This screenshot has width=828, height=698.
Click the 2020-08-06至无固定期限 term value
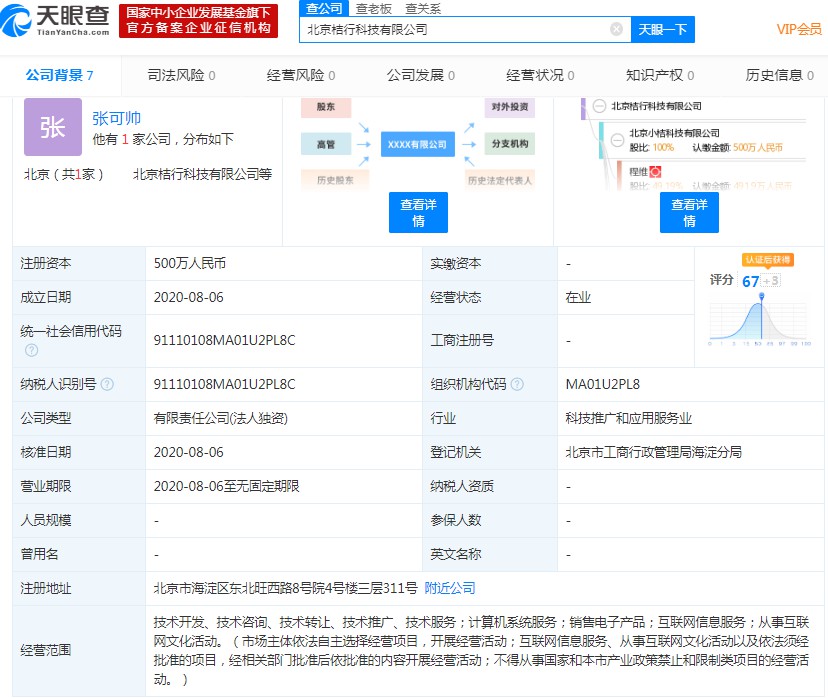227,486
